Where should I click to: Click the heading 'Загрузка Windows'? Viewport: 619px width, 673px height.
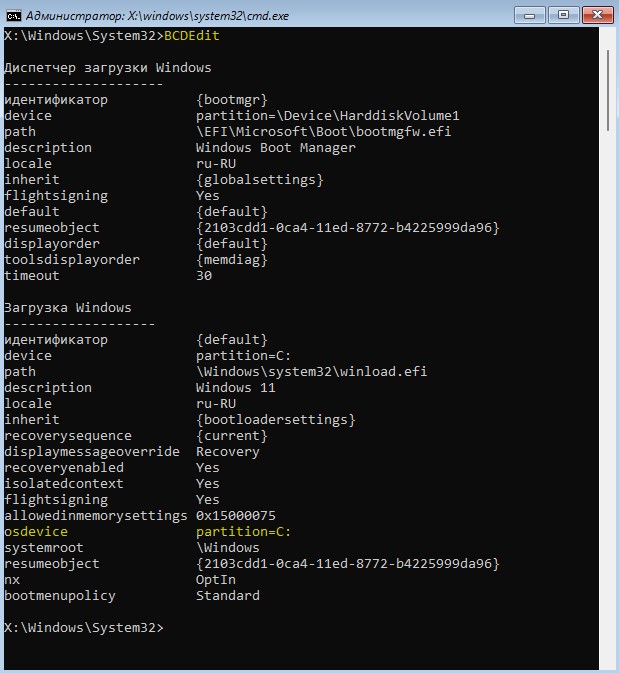(x=68, y=308)
